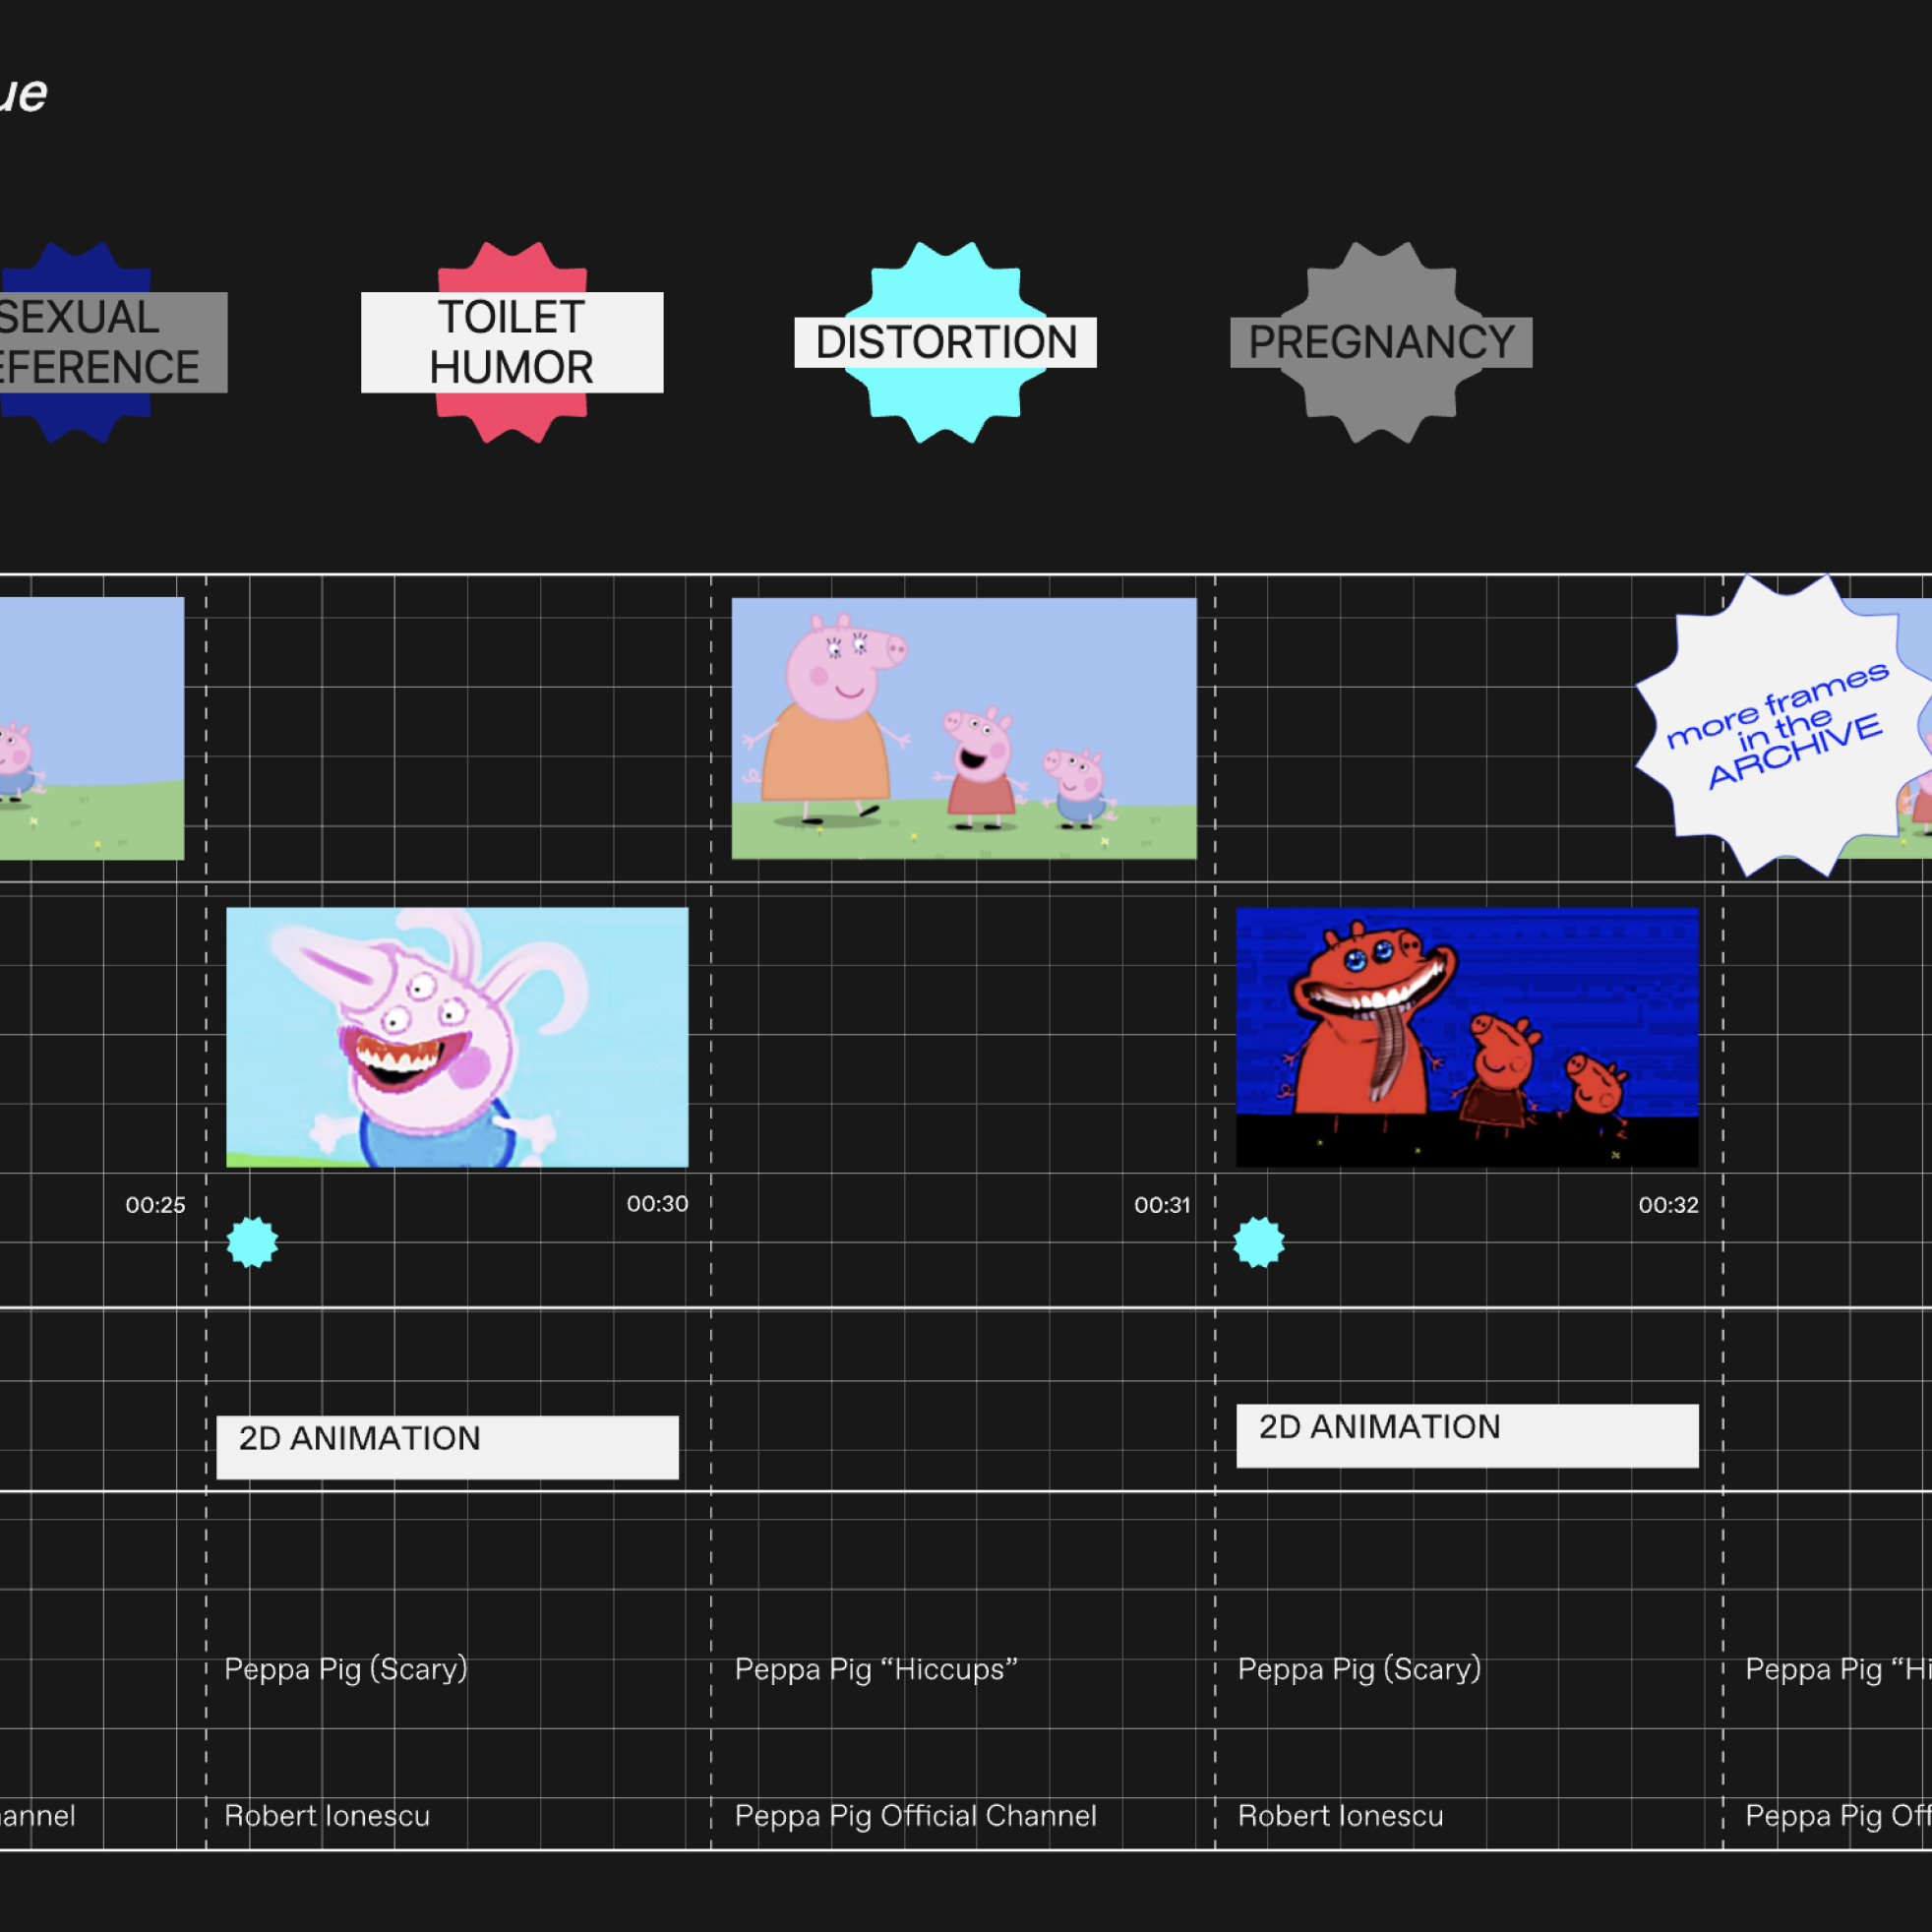Open the first Peppa Pig (Scary) title
The height and width of the screenshot is (1932, 1932).
(x=345, y=1669)
